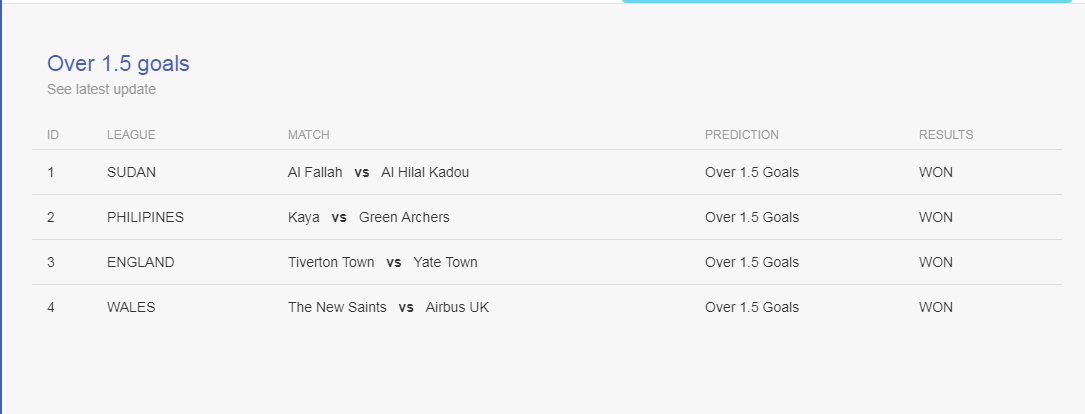The image size is (1085, 414).
Task: Click row ID number 3
Action: tap(51, 262)
